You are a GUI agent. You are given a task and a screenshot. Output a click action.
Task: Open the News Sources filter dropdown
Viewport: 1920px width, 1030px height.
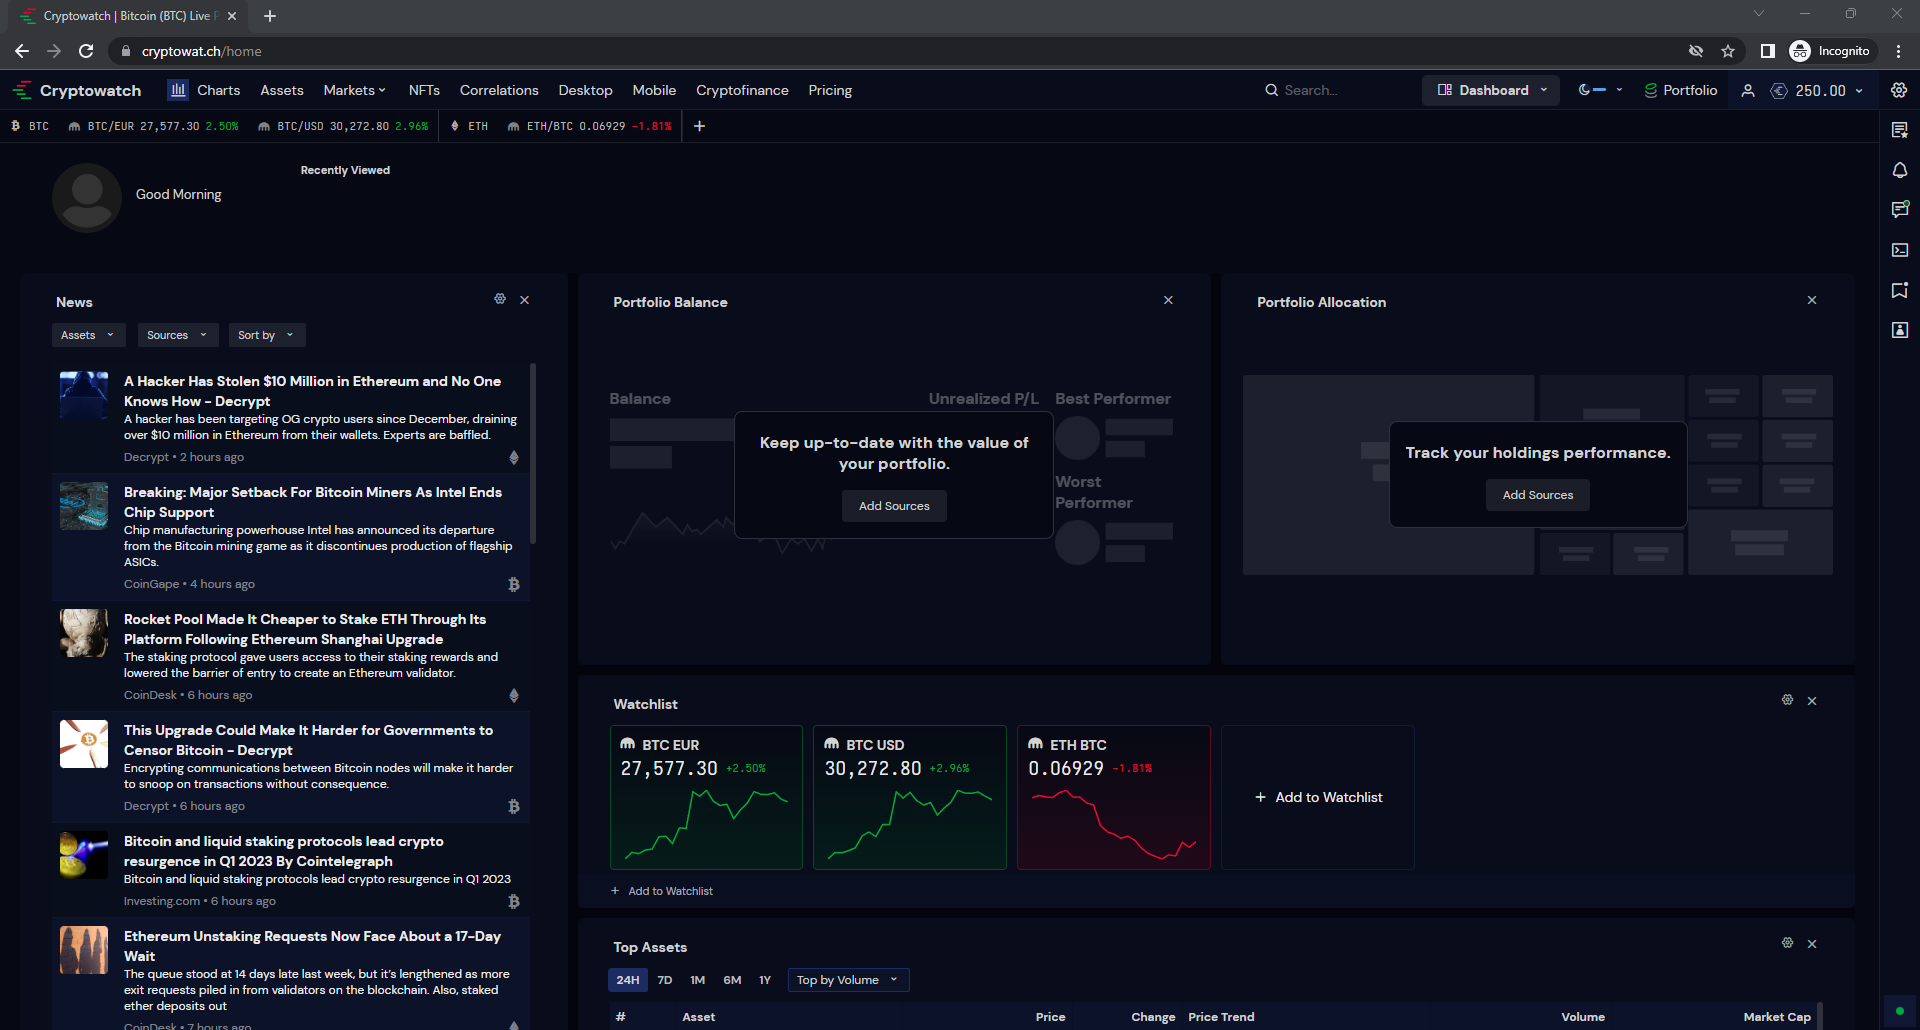pyautogui.click(x=177, y=335)
